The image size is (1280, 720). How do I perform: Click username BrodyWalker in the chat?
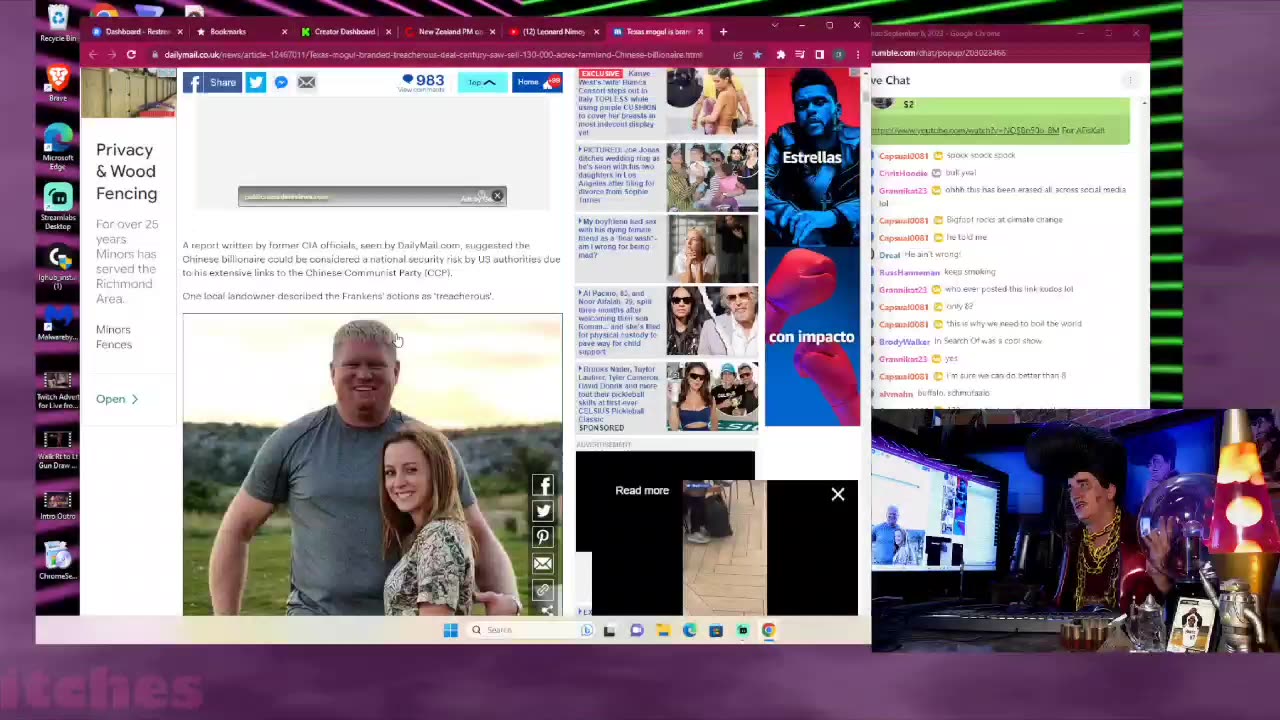point(904,341)
